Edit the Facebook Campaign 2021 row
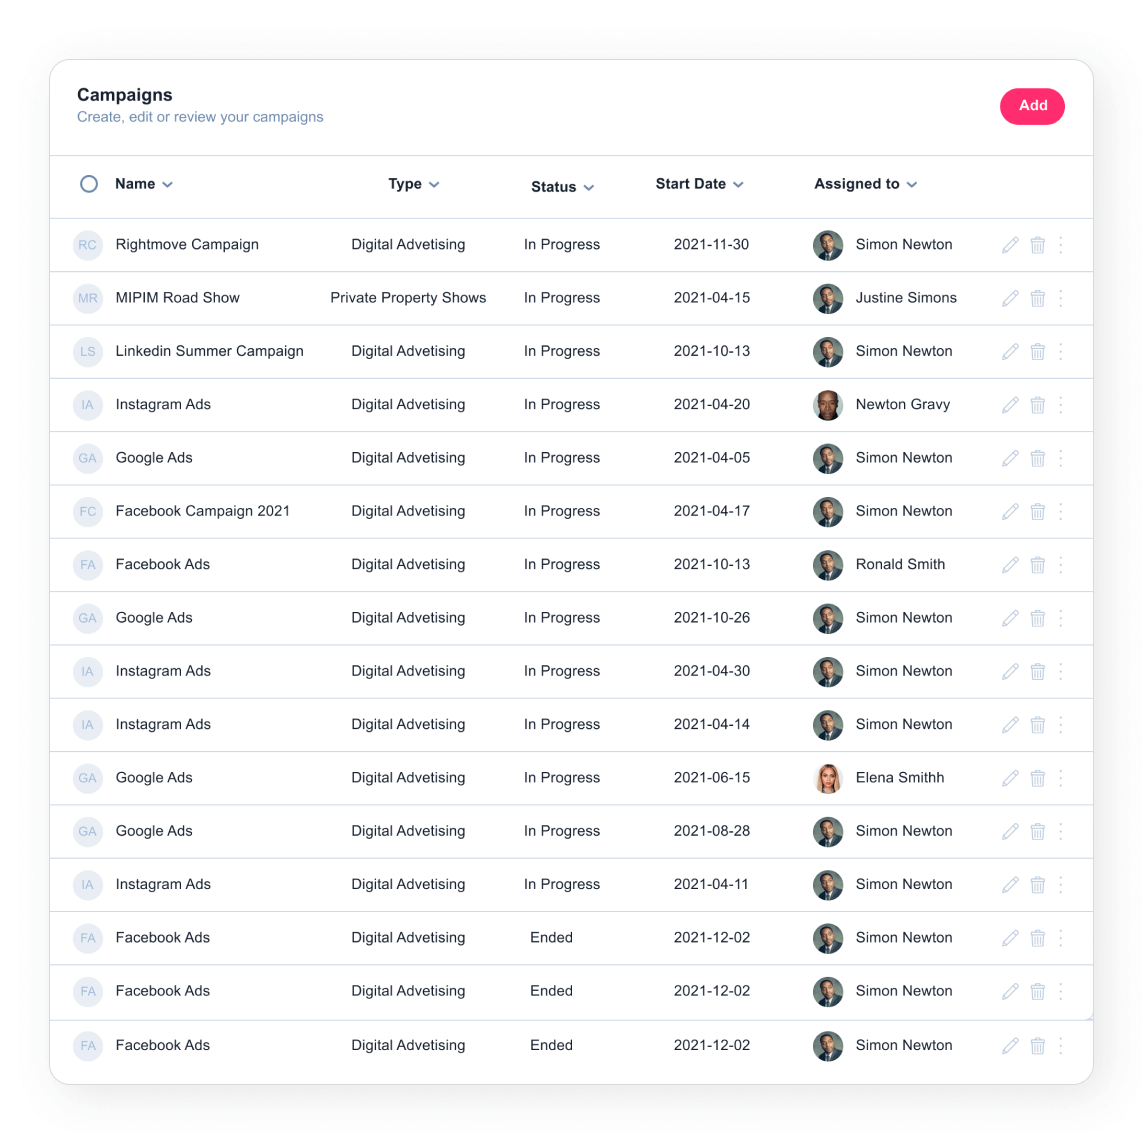Screen dimensions: 1143x1143 (x=1010, y=512)
